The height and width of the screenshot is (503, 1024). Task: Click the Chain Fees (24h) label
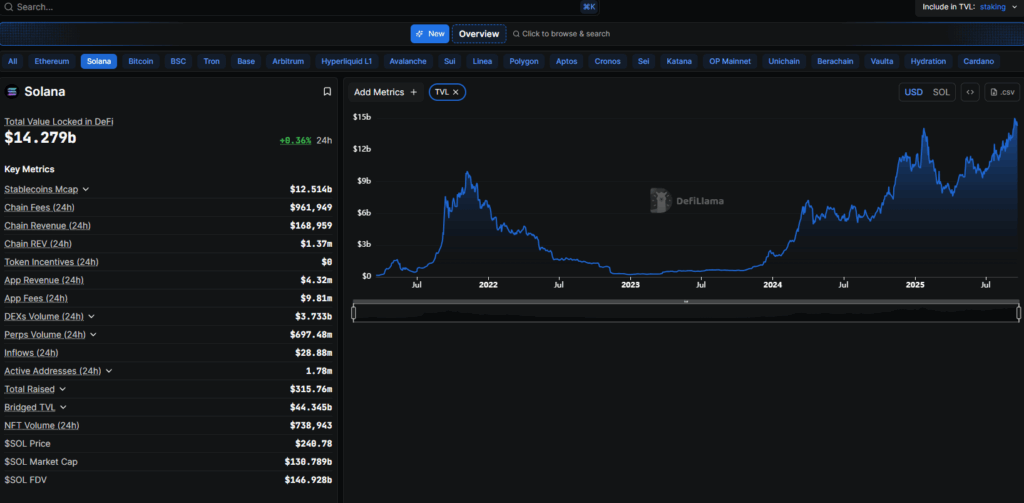click(x=39, y=208)
